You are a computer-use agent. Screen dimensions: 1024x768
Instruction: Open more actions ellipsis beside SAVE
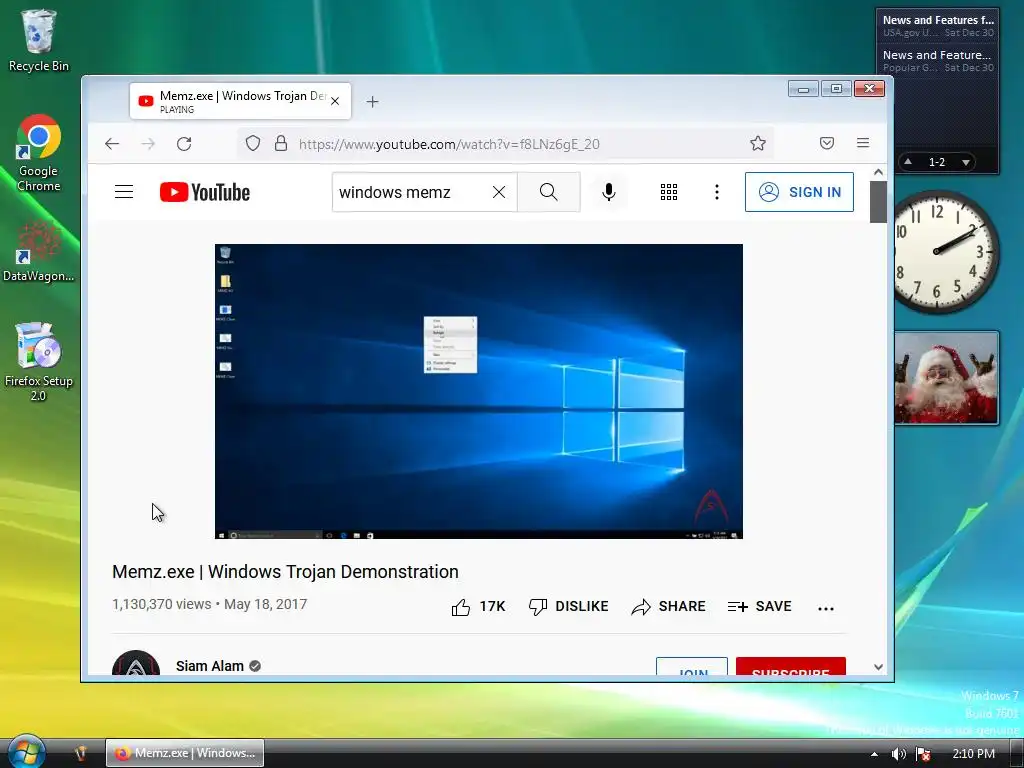(x=826, y=608)
